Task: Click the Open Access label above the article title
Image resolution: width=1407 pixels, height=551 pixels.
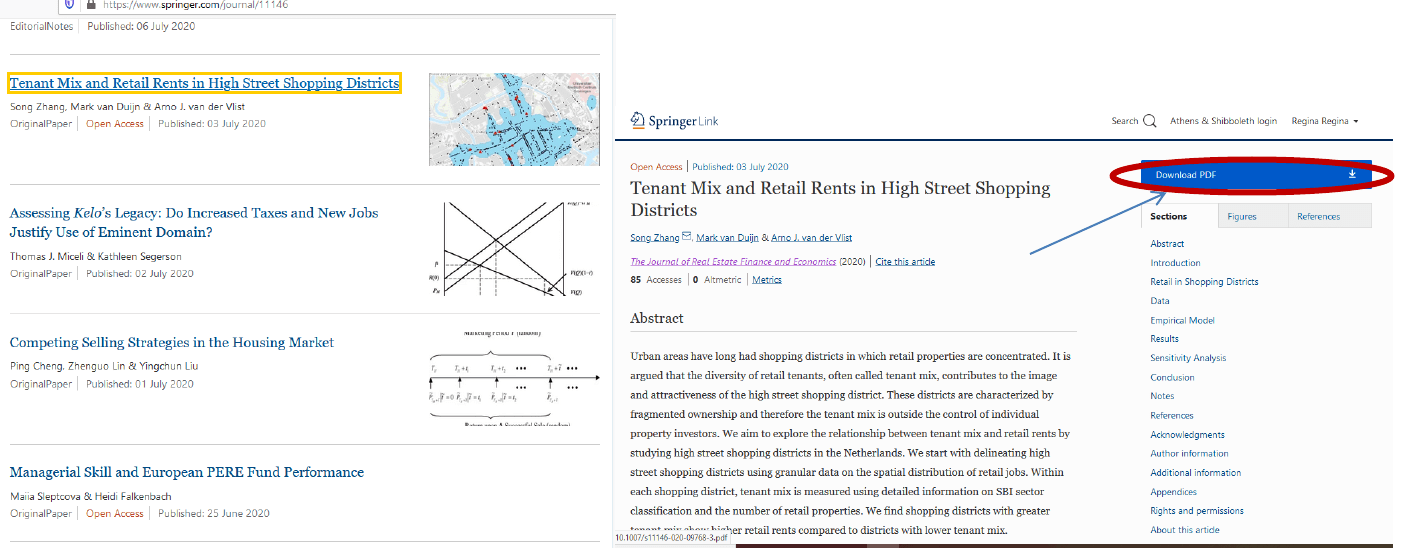Action: point(656,167)
